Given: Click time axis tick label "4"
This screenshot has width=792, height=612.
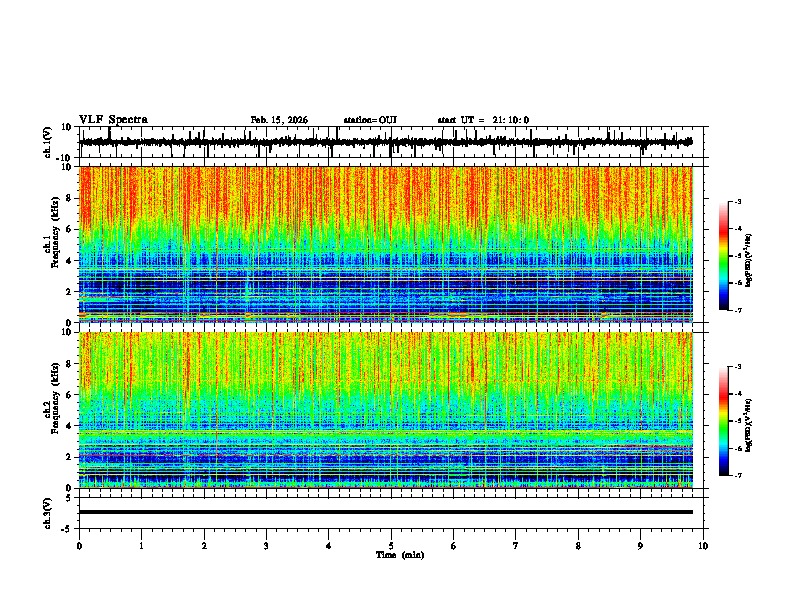Looking at the screenshot, I should coord(329,546).
